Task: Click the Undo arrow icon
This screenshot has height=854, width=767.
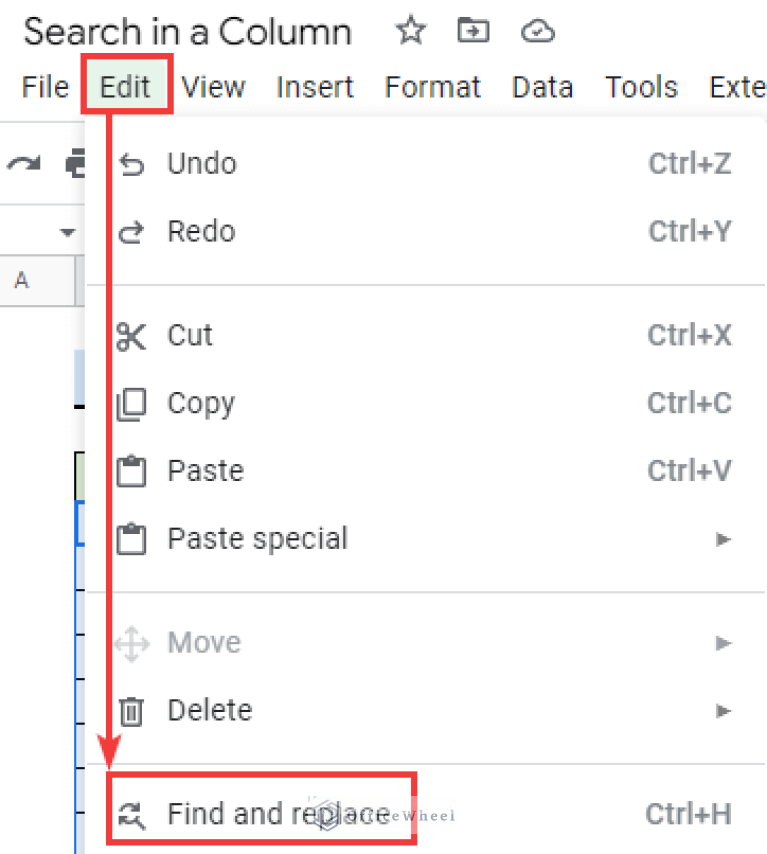Action: [x=131, y=163]
